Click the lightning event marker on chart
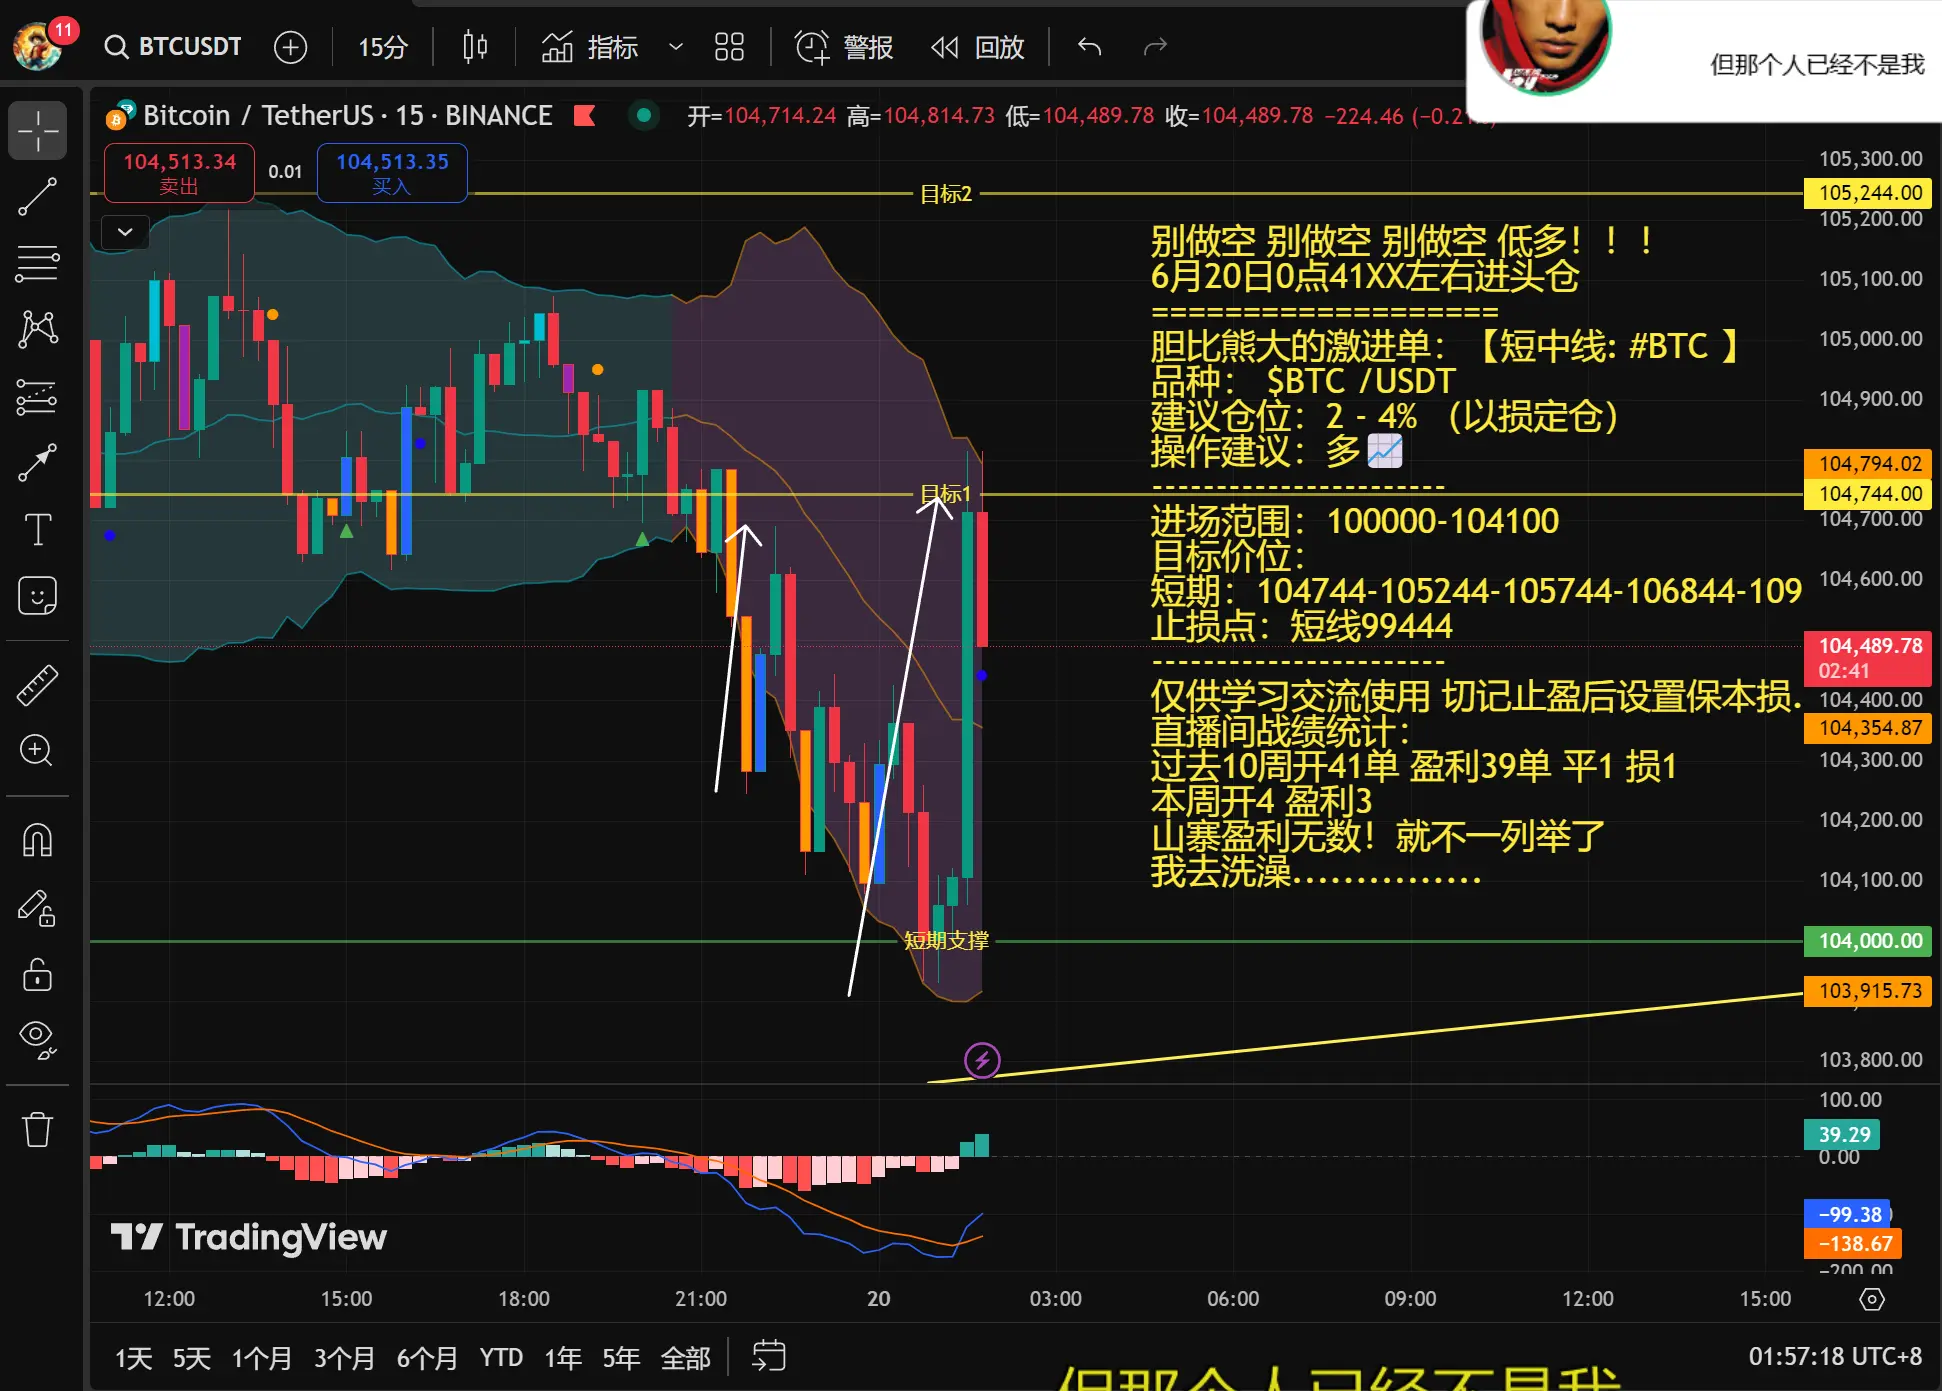Viewport: 1942px width, 1391px height. click(982, 1060)
